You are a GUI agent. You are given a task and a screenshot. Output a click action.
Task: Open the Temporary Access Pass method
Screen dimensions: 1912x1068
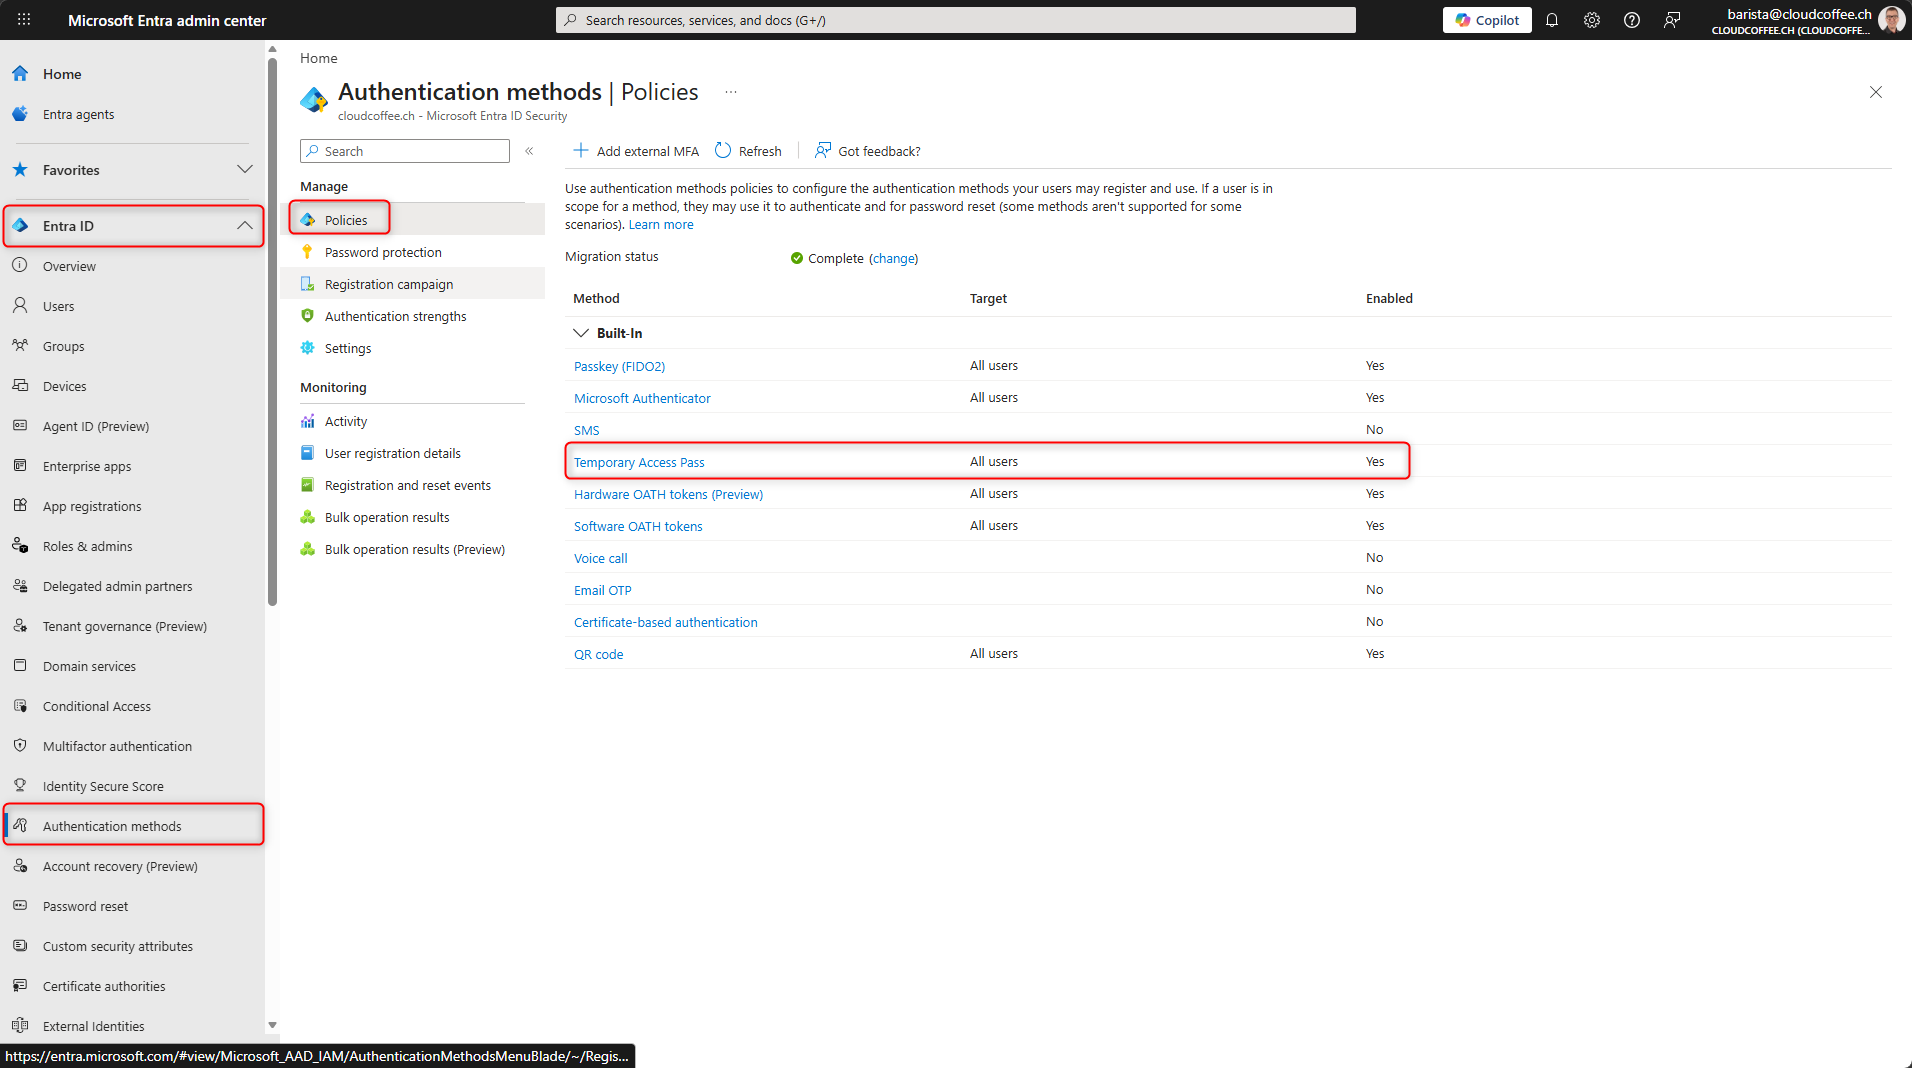(639, 462)
